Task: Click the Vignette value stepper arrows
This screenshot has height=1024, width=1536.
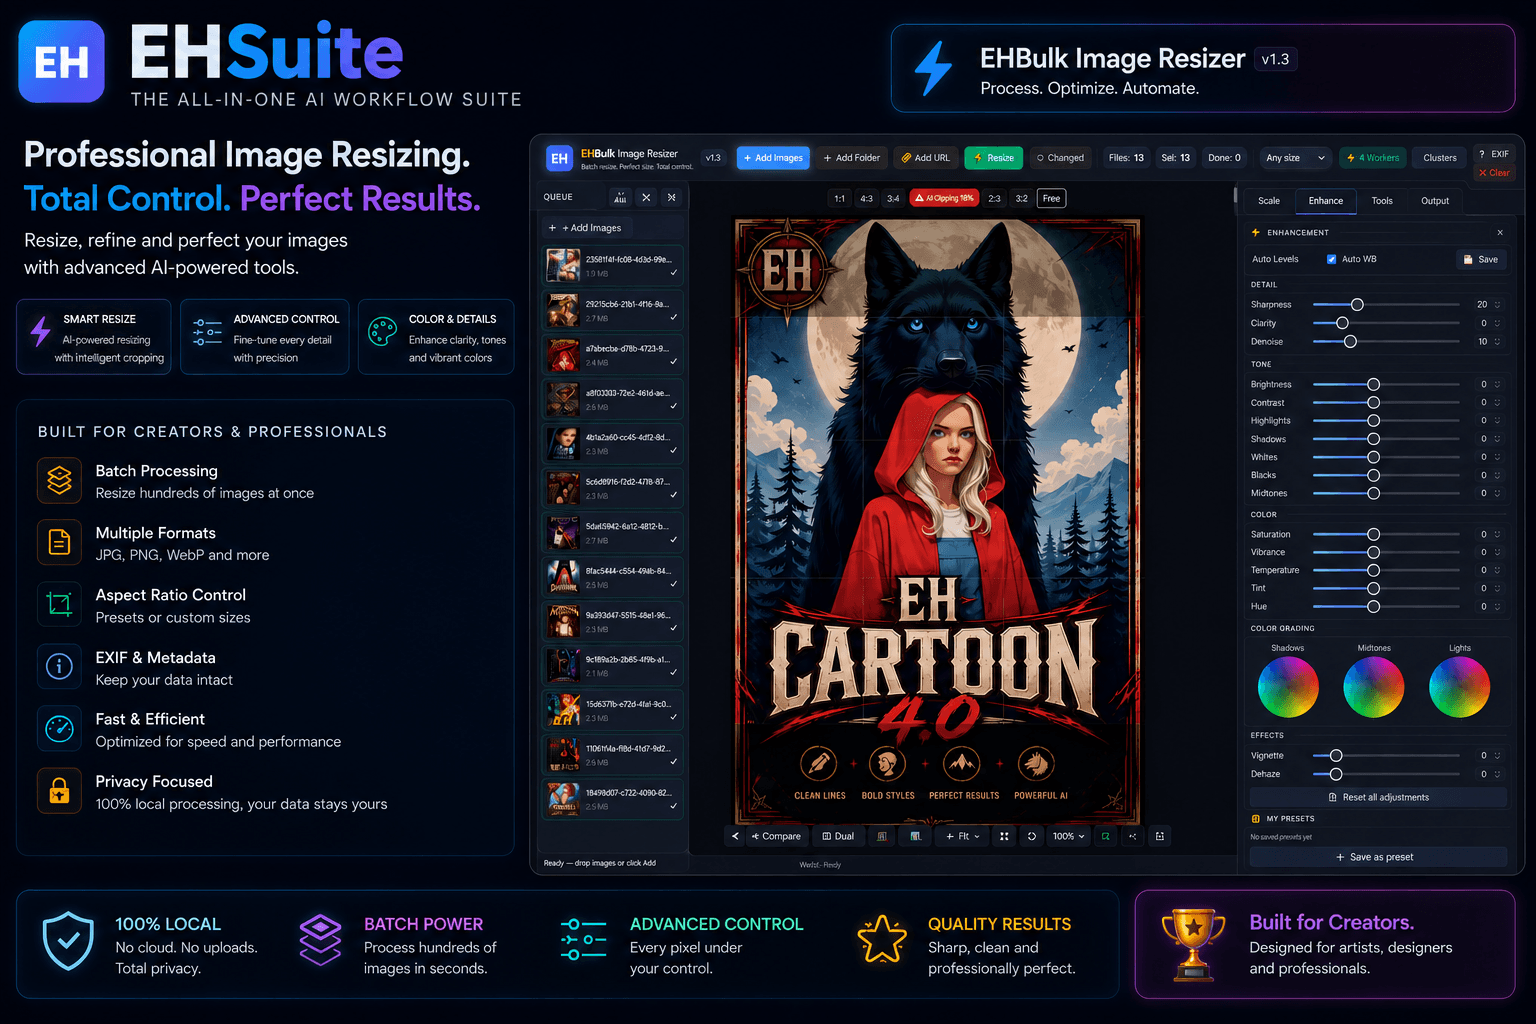Action: pyautogui.click(x=1497, y=755)
